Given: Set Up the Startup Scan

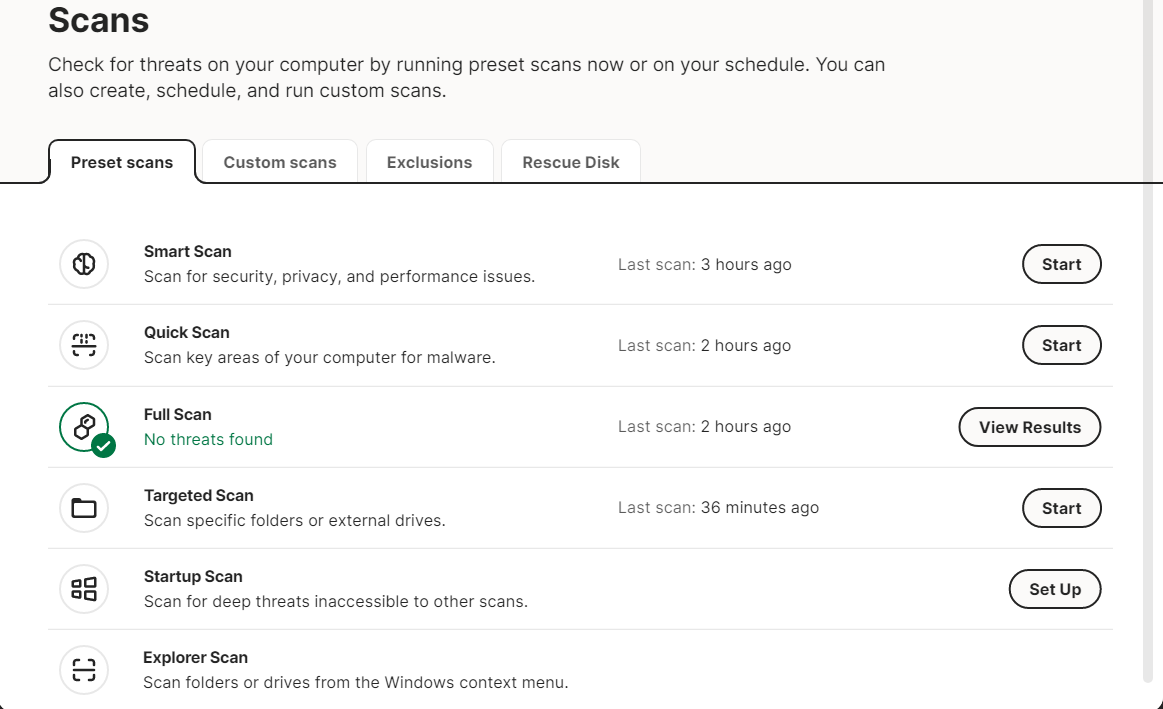Looking at the screenshot, I should pyautogui.click(x=1055, y=589).
